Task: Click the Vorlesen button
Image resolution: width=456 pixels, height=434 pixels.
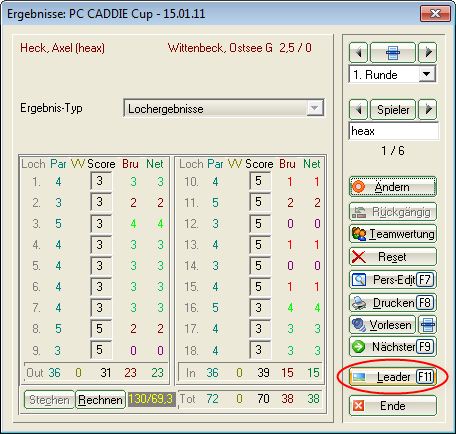Action: (382, 325)
